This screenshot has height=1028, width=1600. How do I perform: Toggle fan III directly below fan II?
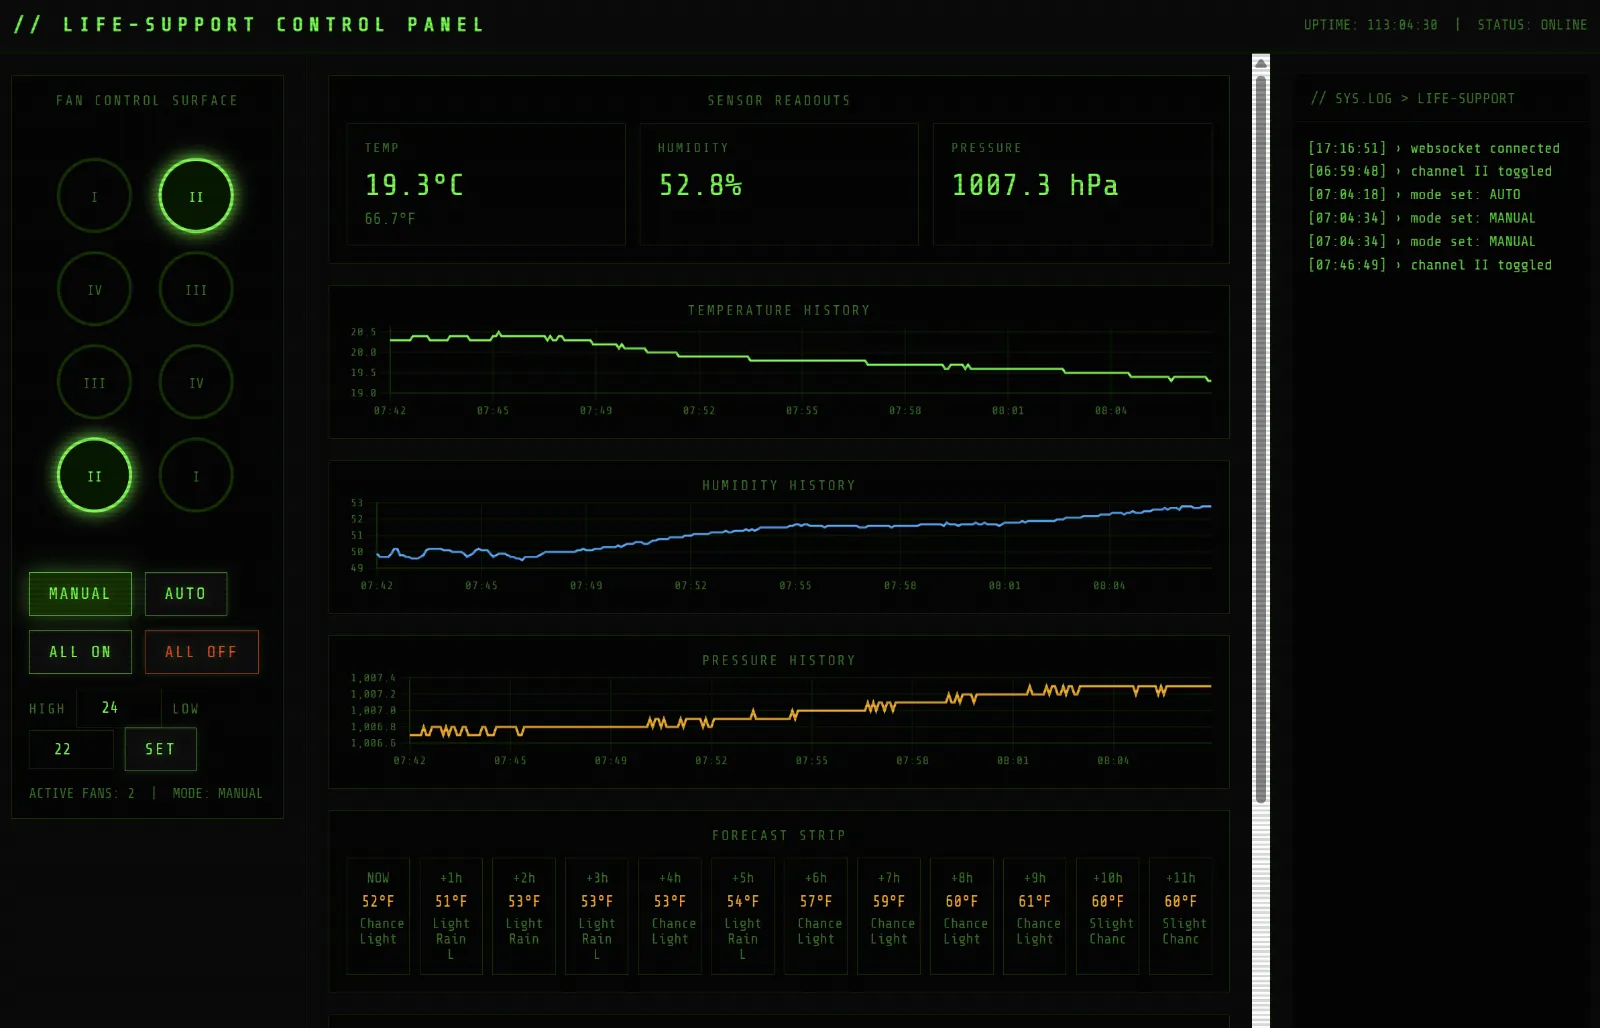point(196,289)
